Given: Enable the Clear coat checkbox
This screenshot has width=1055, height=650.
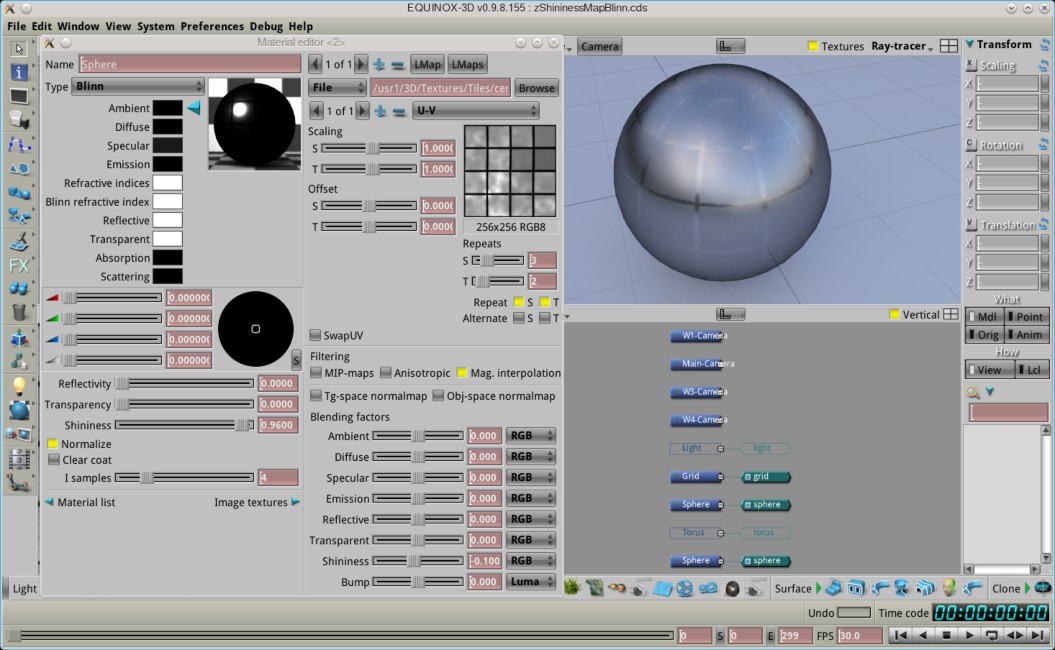Looking at the screenshot, I should click(x=54, y=460).
